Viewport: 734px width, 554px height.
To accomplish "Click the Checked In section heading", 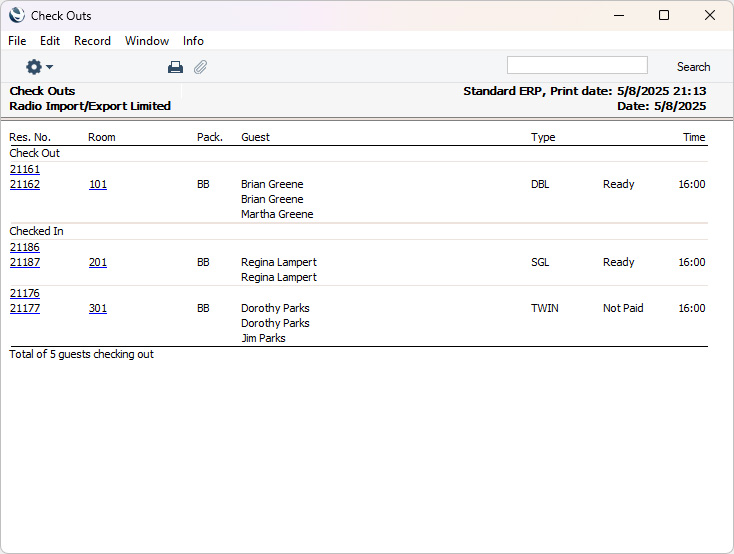I will pos(36,231).
